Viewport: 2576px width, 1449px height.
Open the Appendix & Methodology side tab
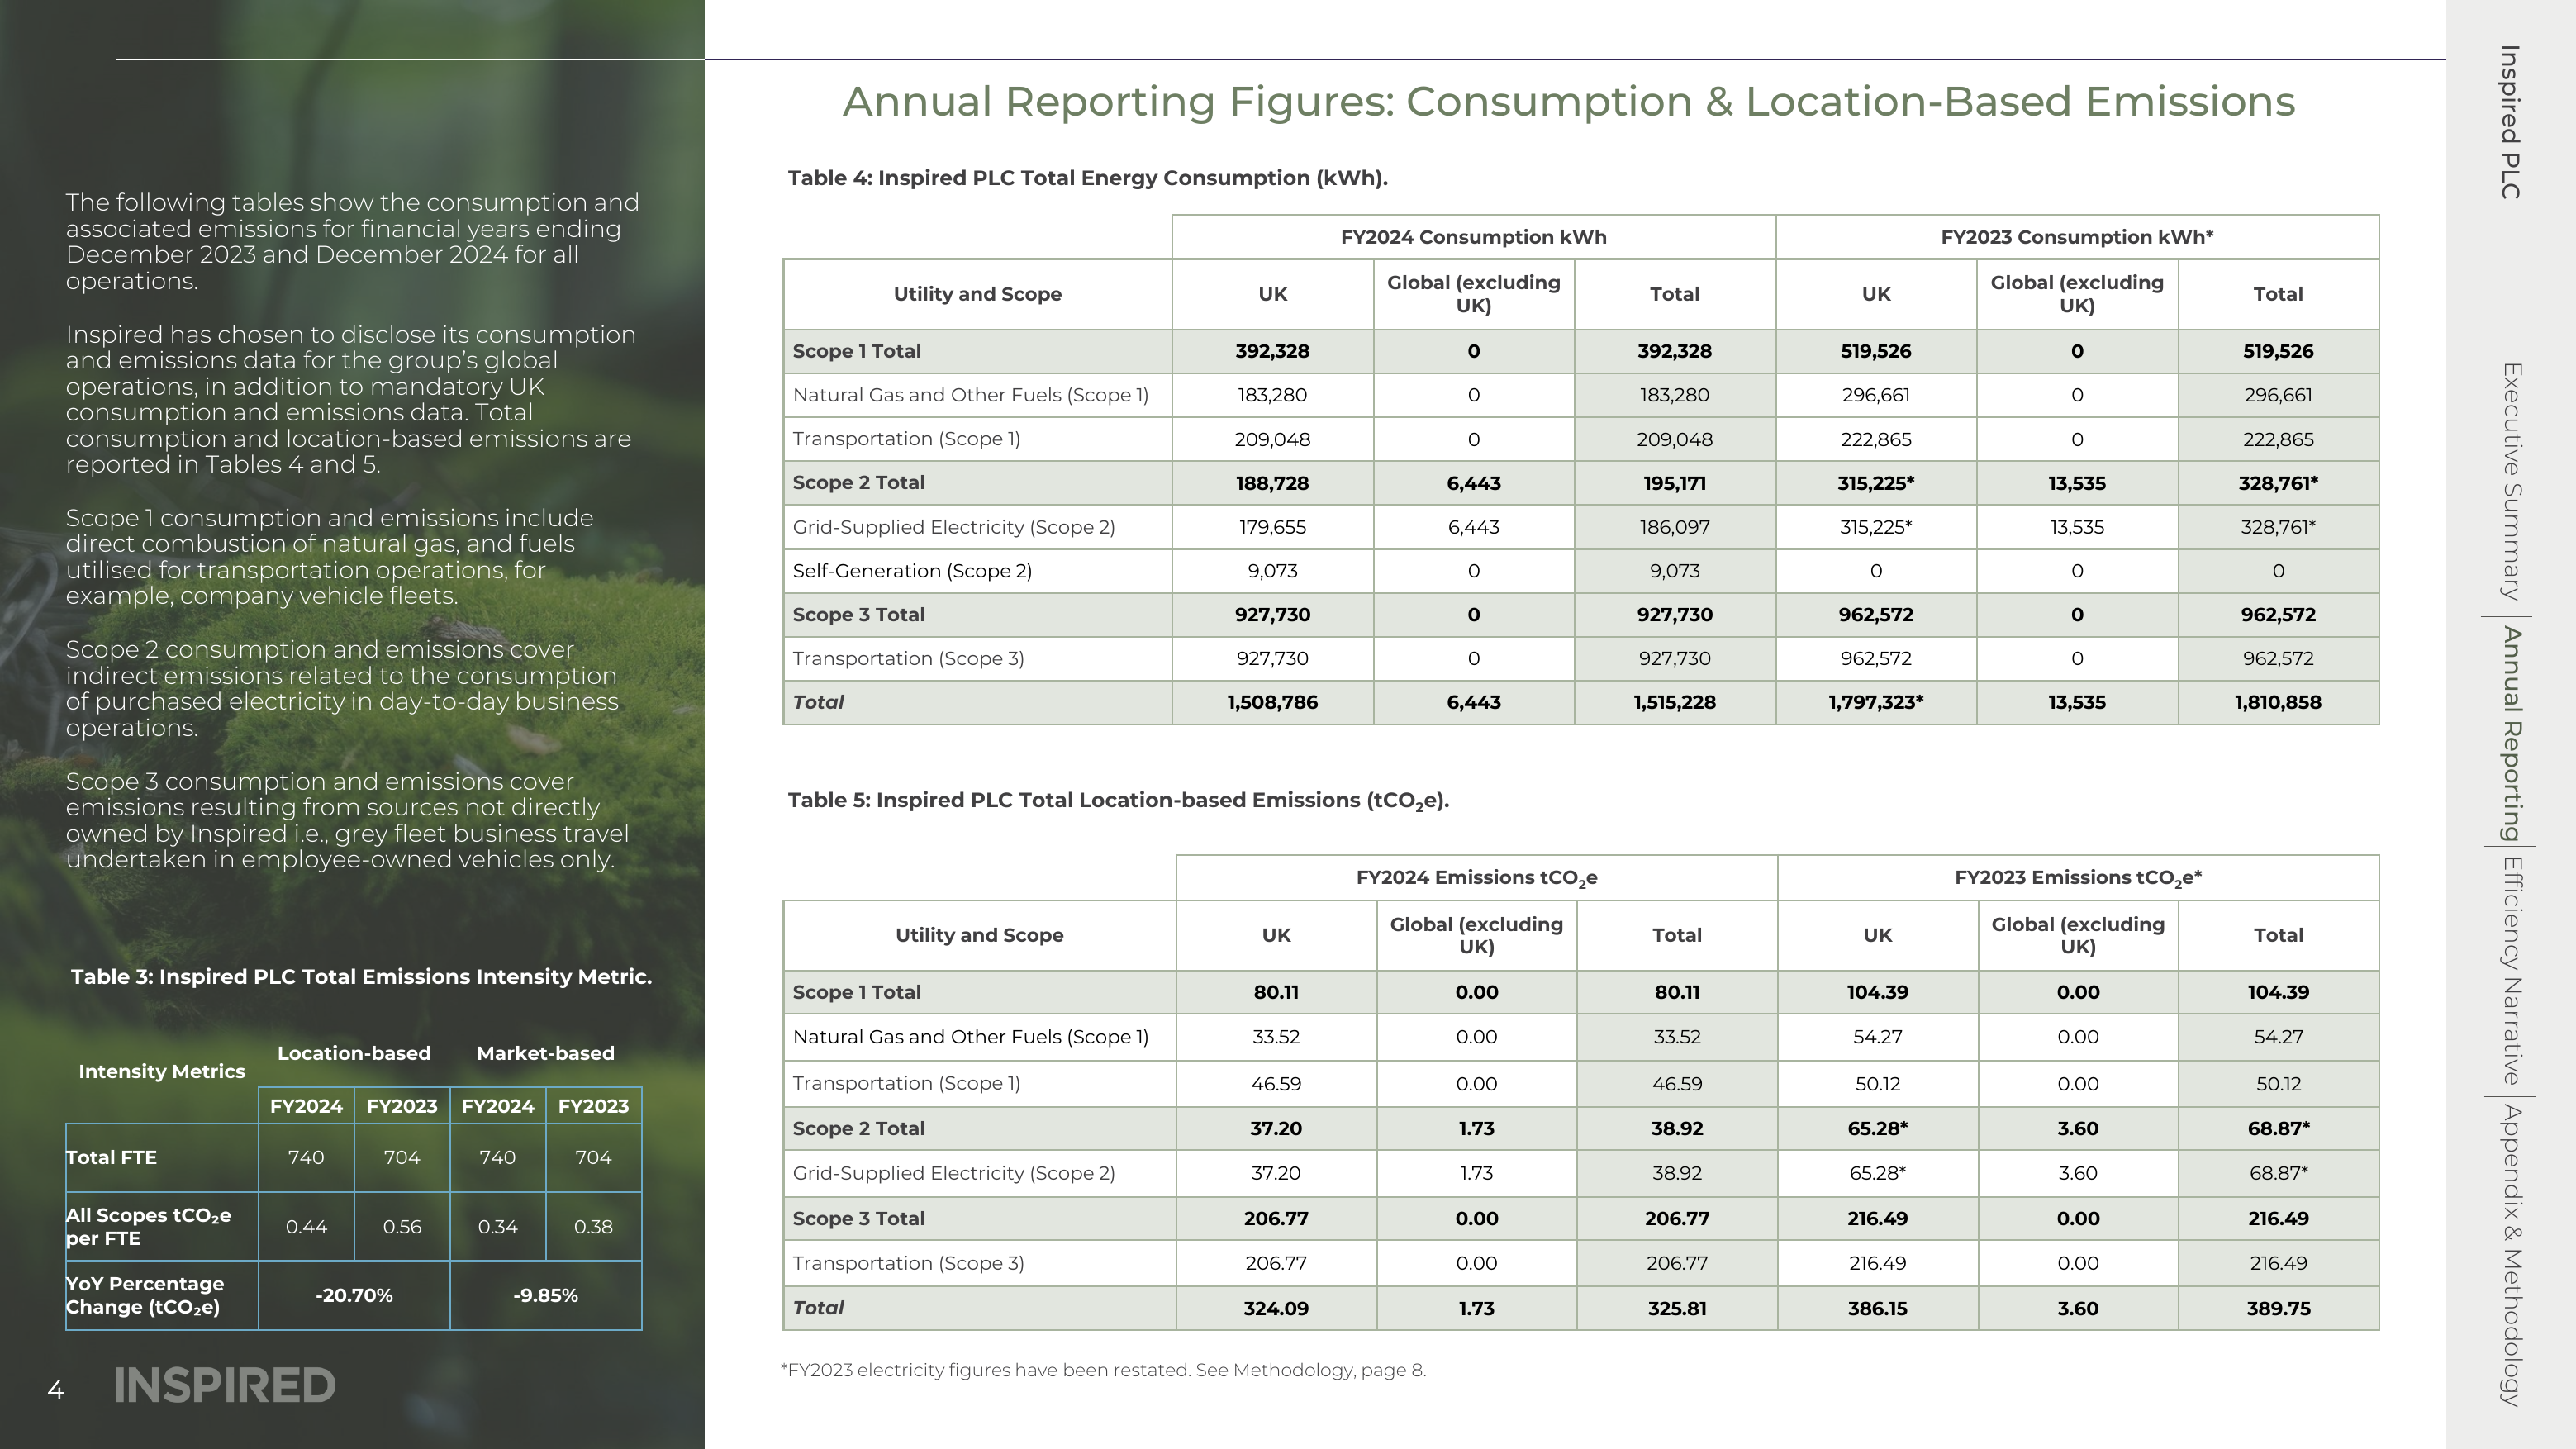(2511, 1255)
